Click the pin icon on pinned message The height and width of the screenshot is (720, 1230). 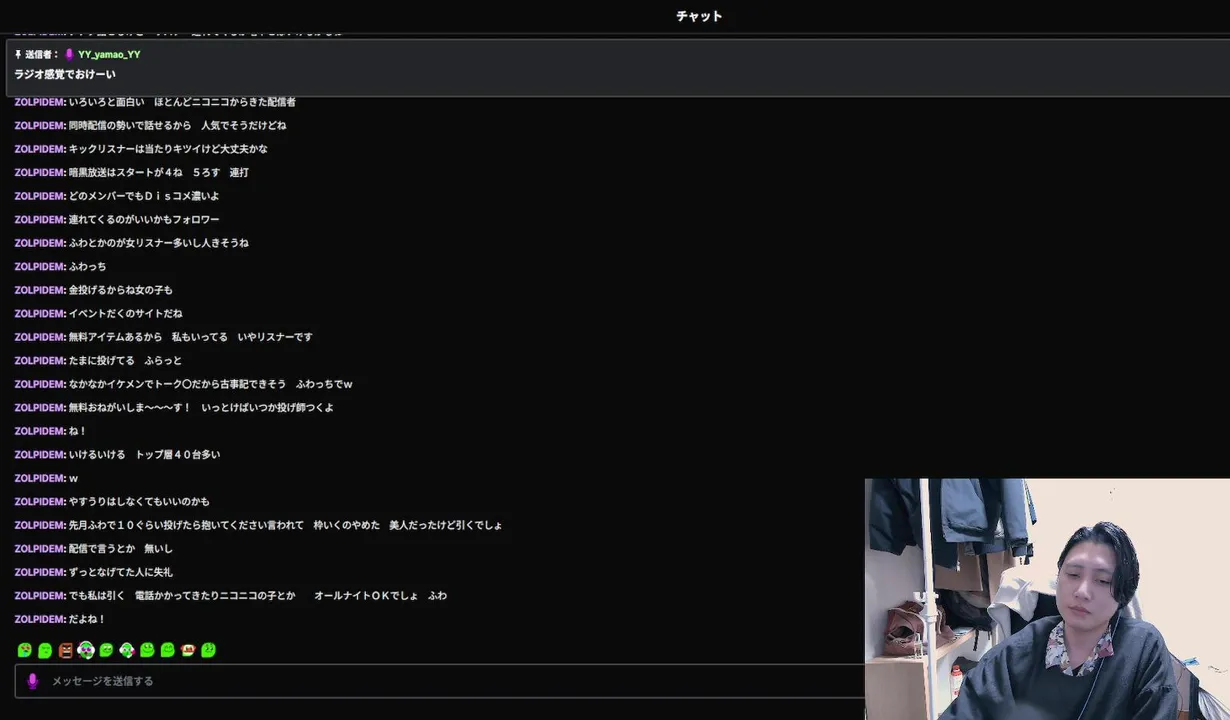[x=18, y=54]
